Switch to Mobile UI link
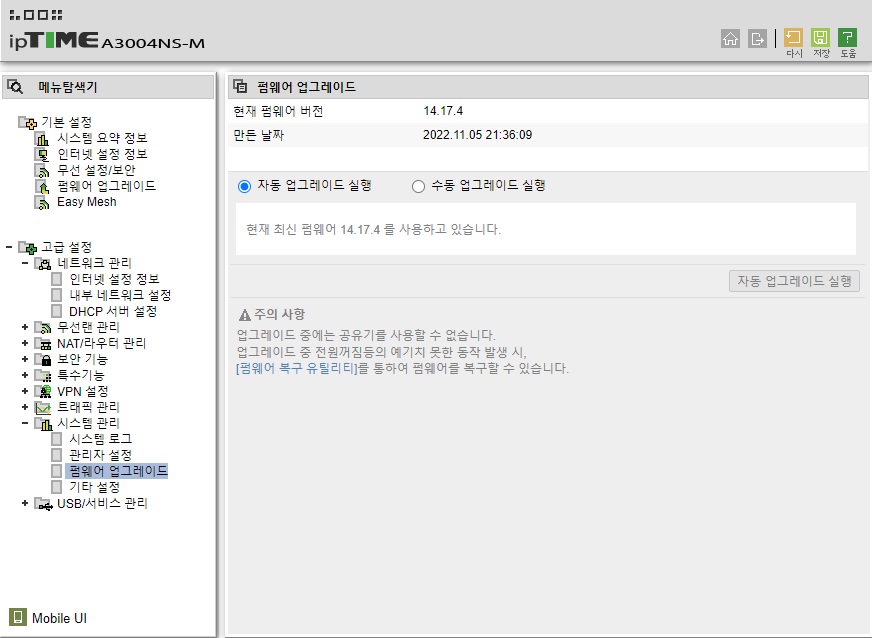Viewport: 872px width, 638px height. [60, 618]
